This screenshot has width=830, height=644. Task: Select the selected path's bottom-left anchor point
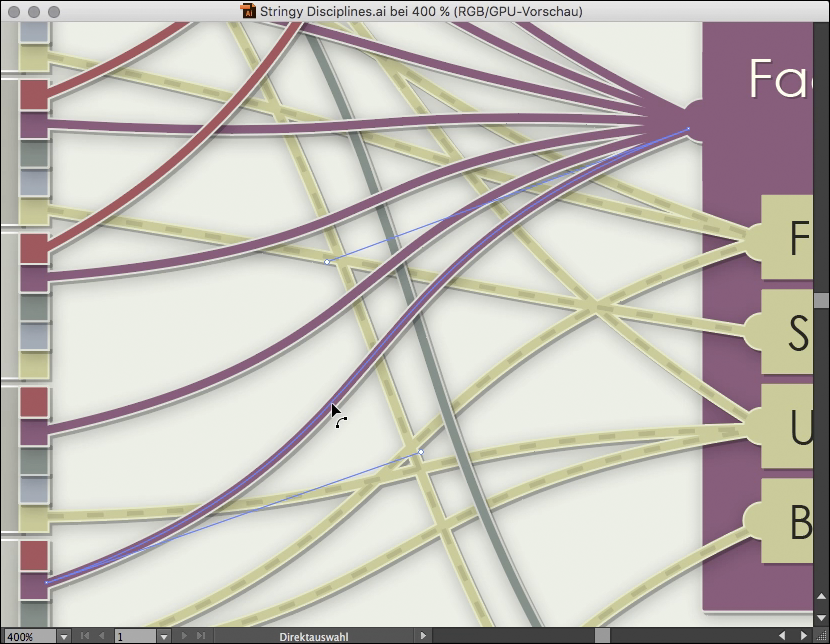tap(47, 582)
